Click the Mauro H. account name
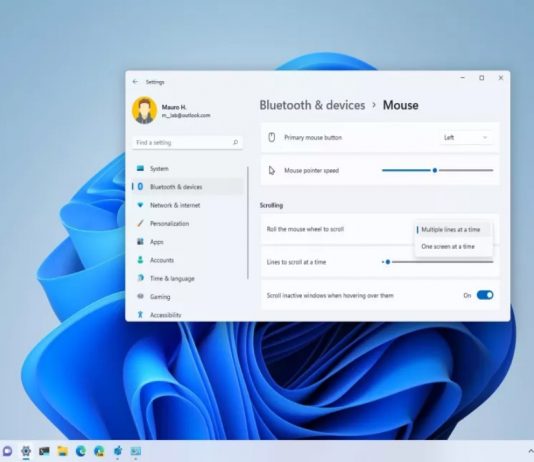Screen dimensions: 534x462 tap(174, 107)
